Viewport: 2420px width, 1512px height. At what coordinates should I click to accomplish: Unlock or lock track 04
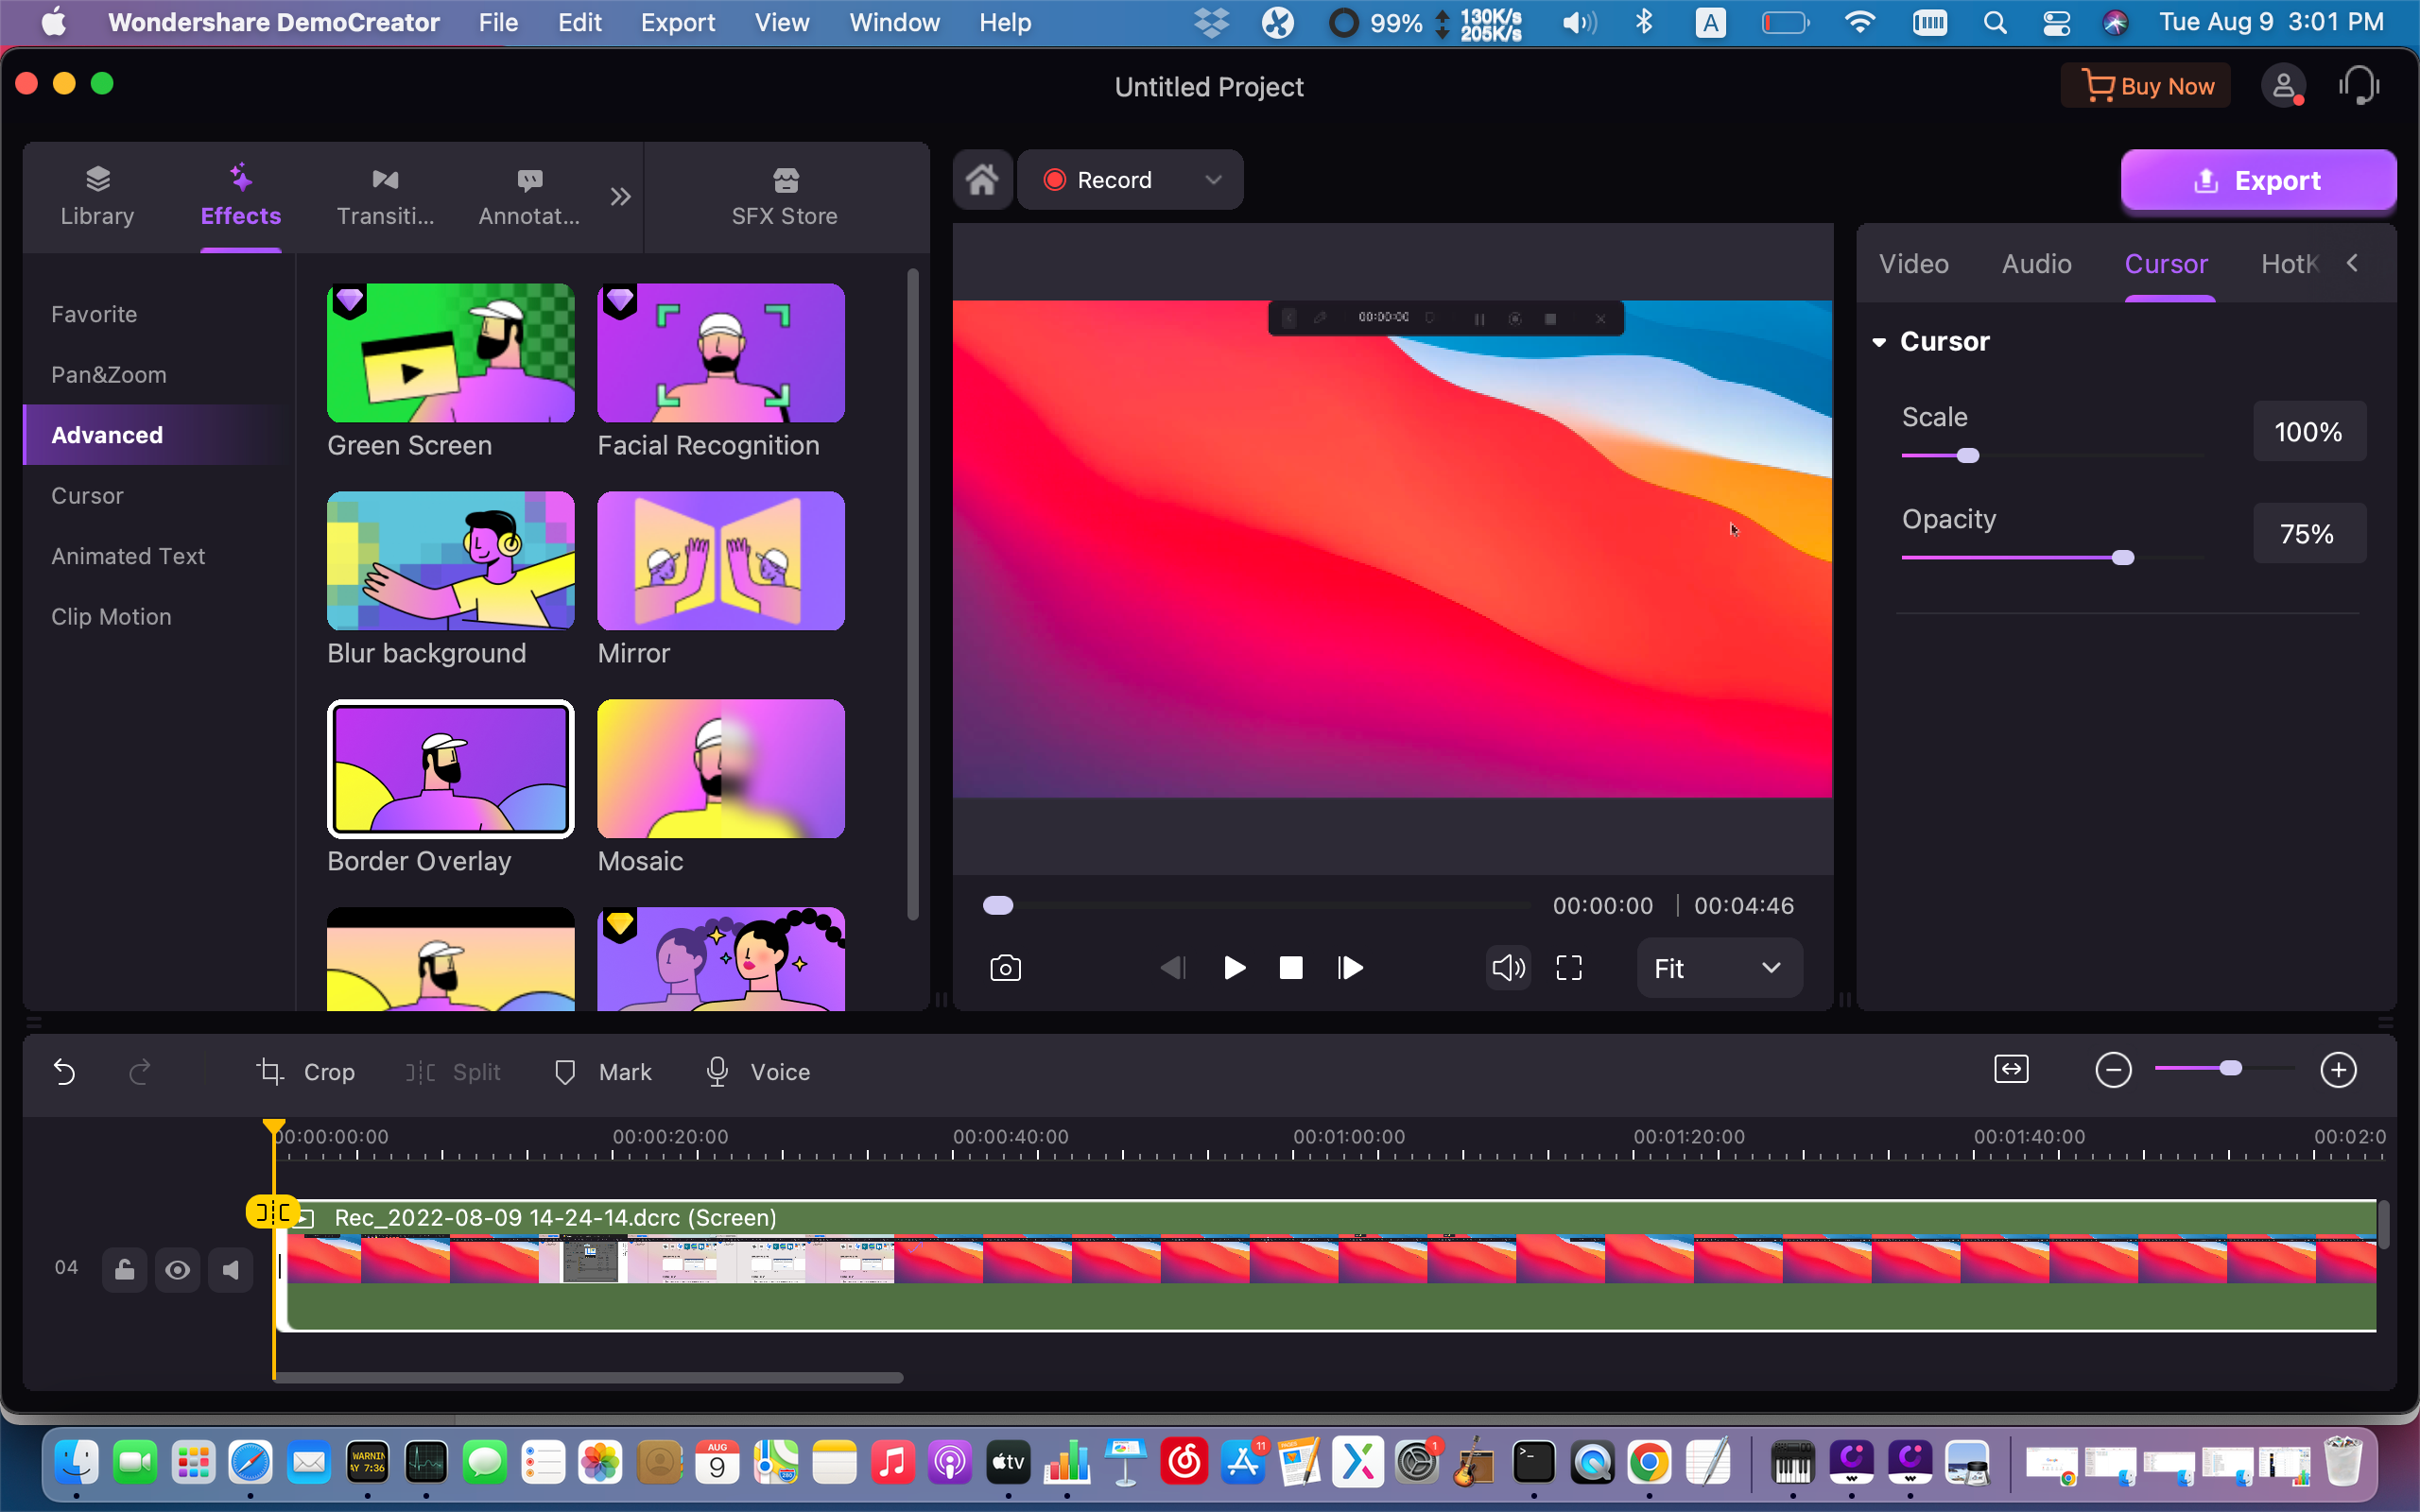(125, 1270)
